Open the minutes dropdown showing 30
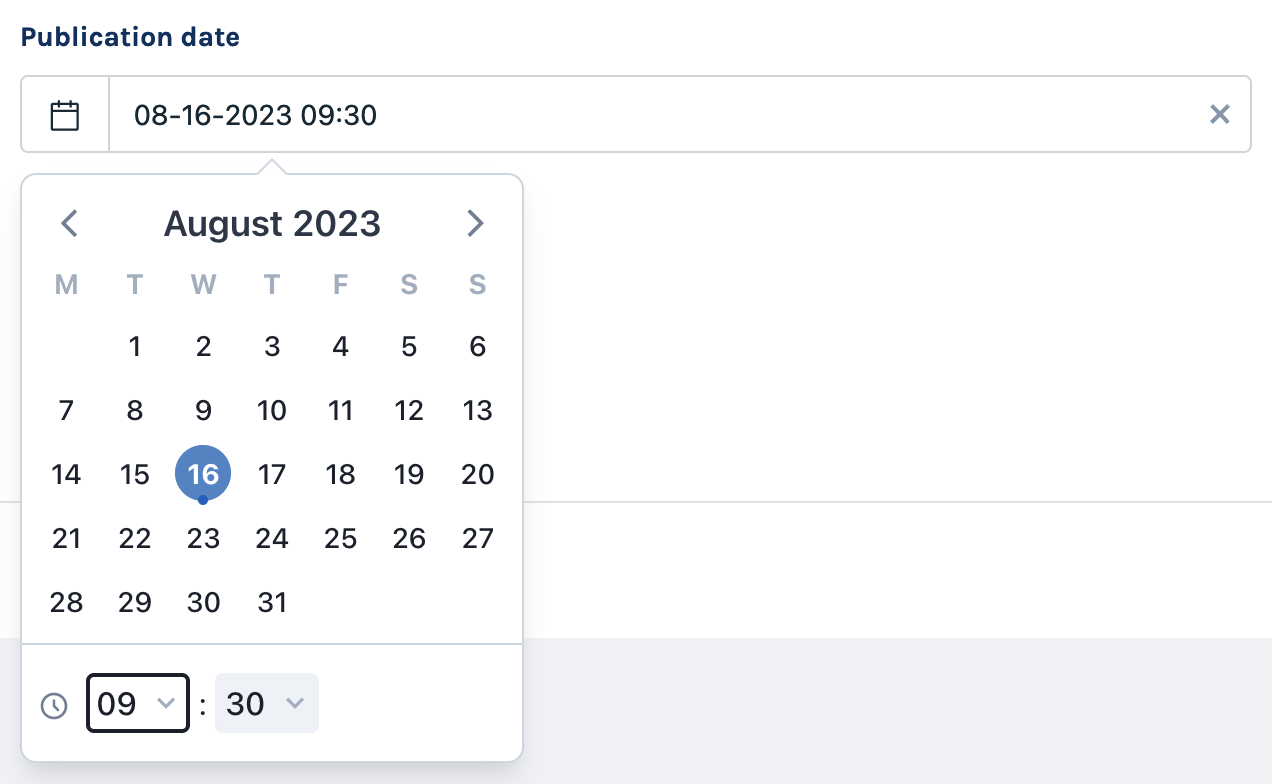1272x784 pixels. click(266, 704)
